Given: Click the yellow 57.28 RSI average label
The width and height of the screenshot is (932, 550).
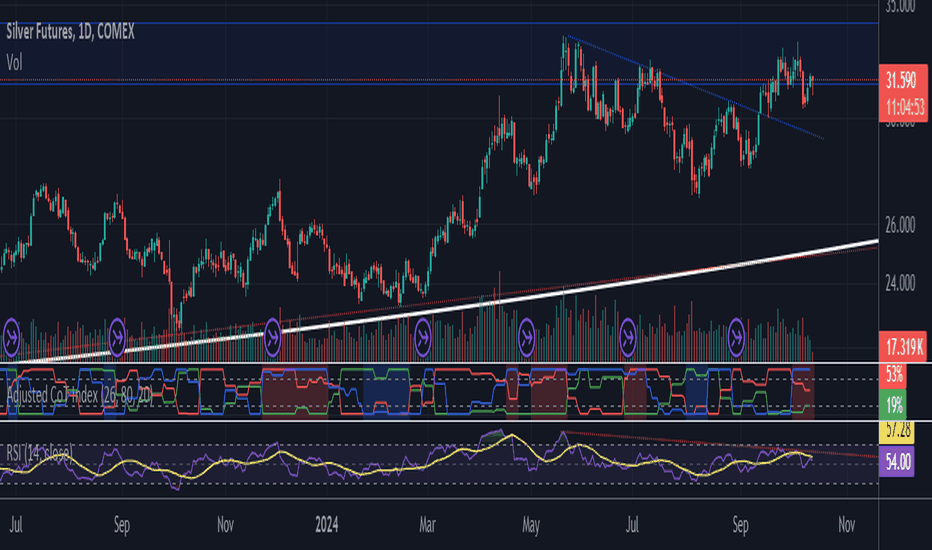Looking at the screenshot, I should pyautogui.click(x=897, y=430).
